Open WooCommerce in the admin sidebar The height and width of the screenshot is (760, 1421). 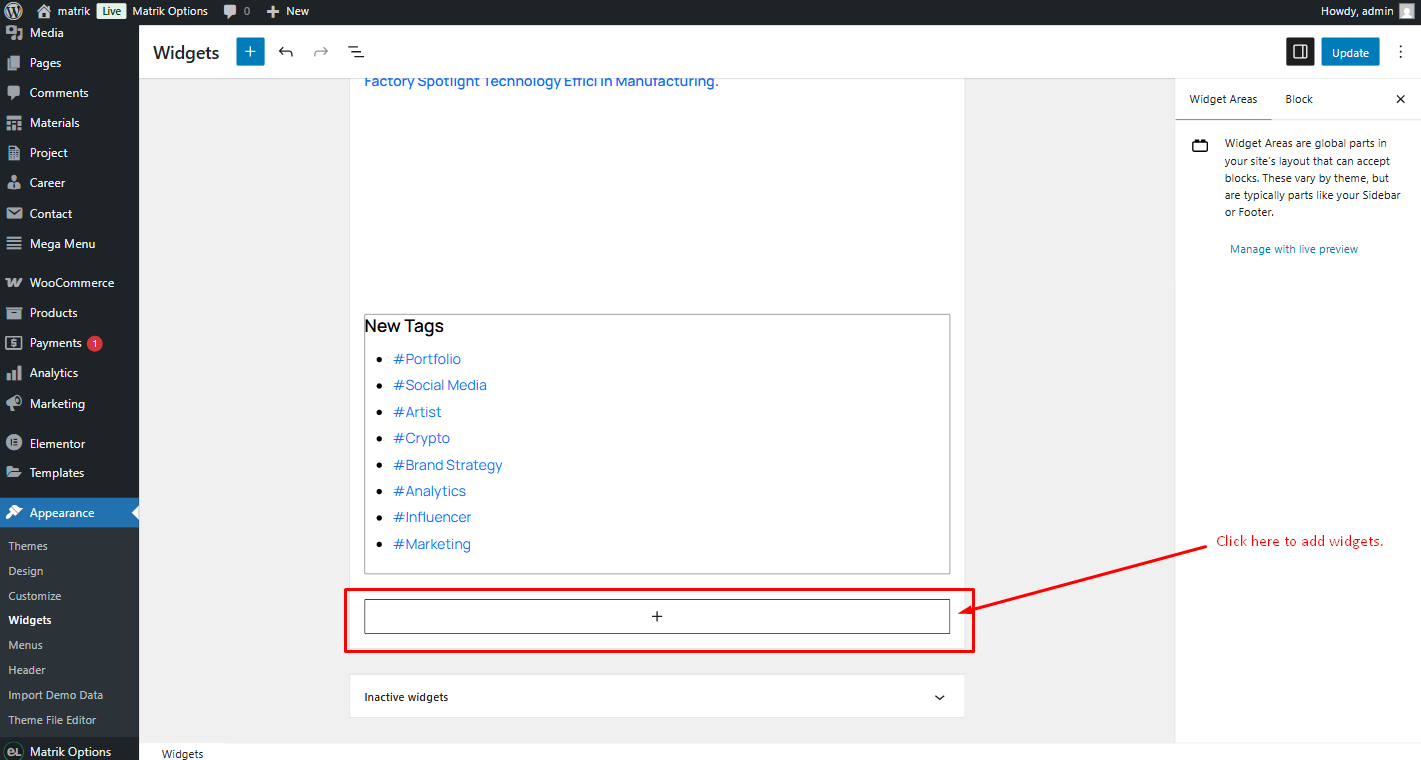tap(69, 283)
